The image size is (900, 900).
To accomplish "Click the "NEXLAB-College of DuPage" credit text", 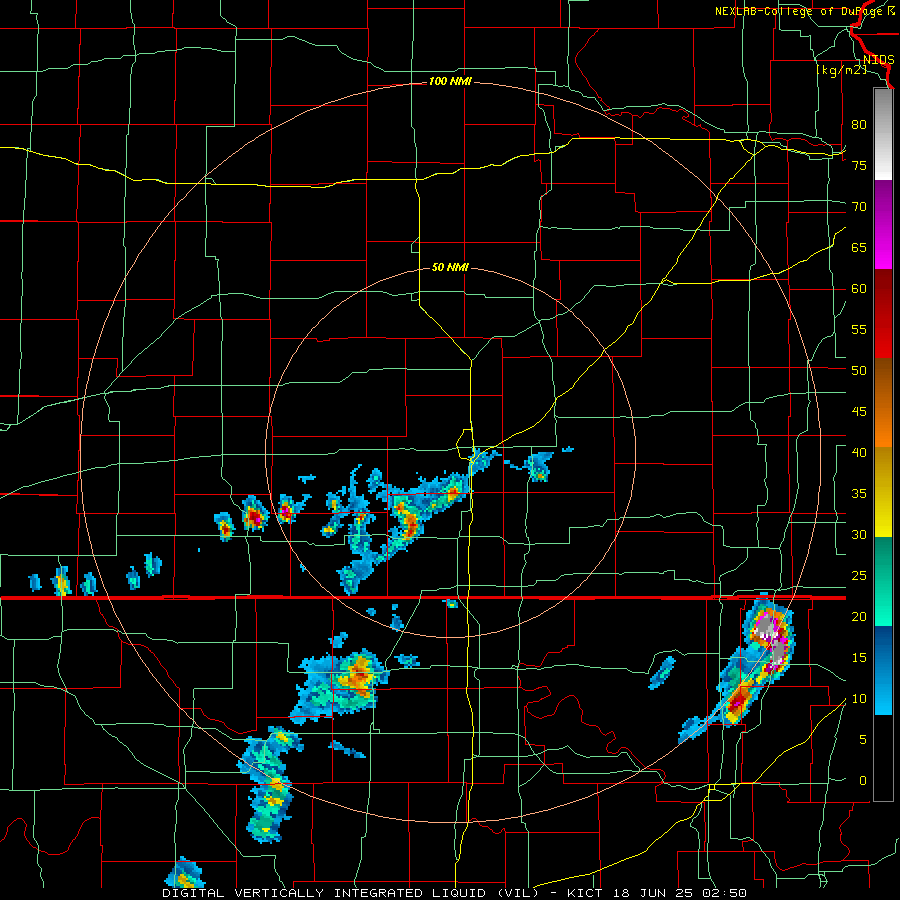I will (800, 11).
